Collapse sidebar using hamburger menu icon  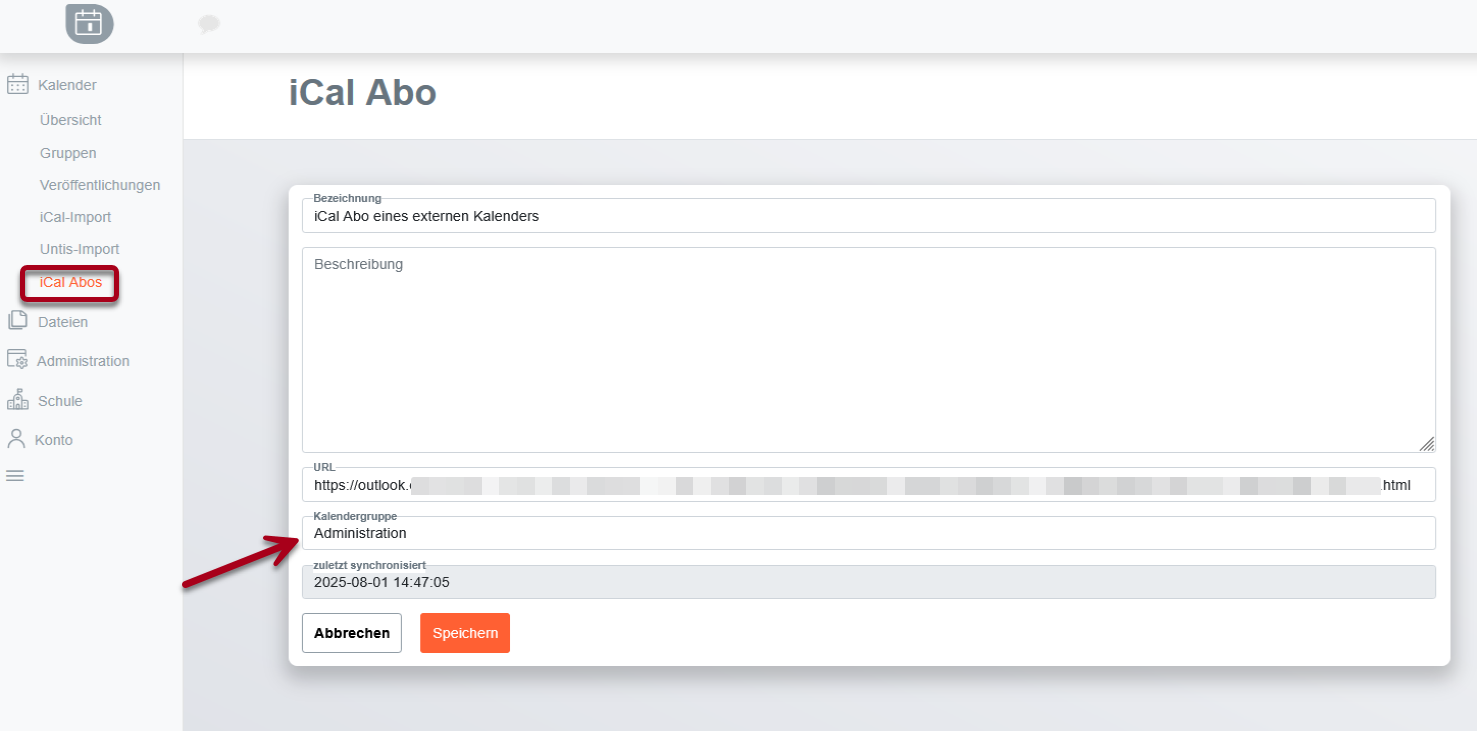(15, 476)
